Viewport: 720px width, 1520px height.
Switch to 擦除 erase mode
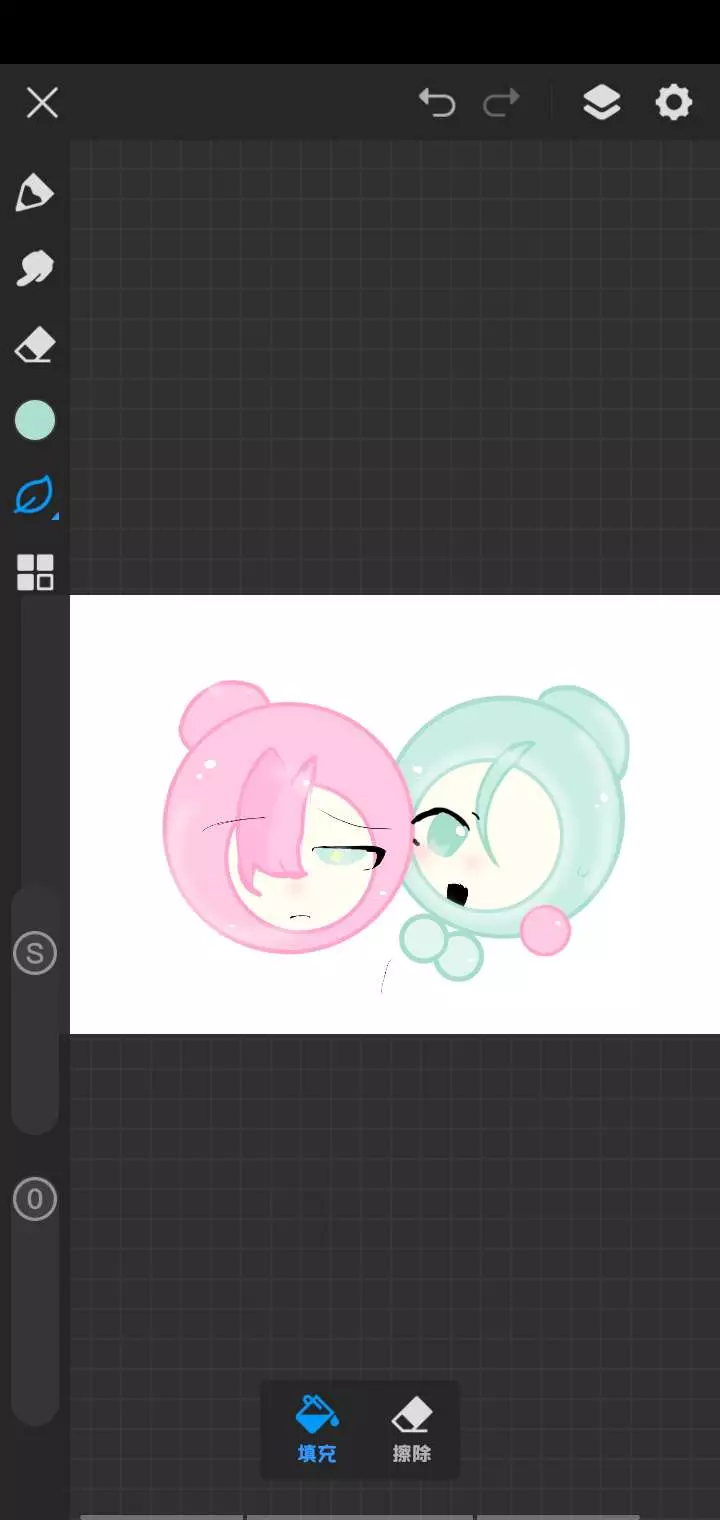point(411,1429)
